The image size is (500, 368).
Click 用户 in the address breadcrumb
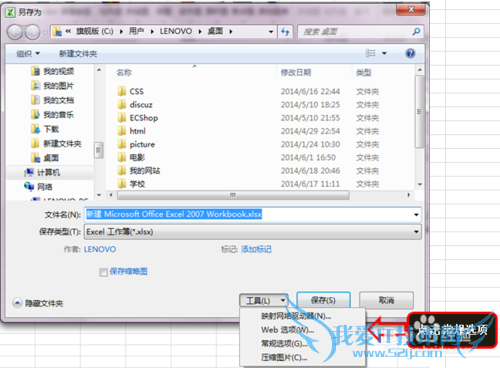(x=136, y=31)
